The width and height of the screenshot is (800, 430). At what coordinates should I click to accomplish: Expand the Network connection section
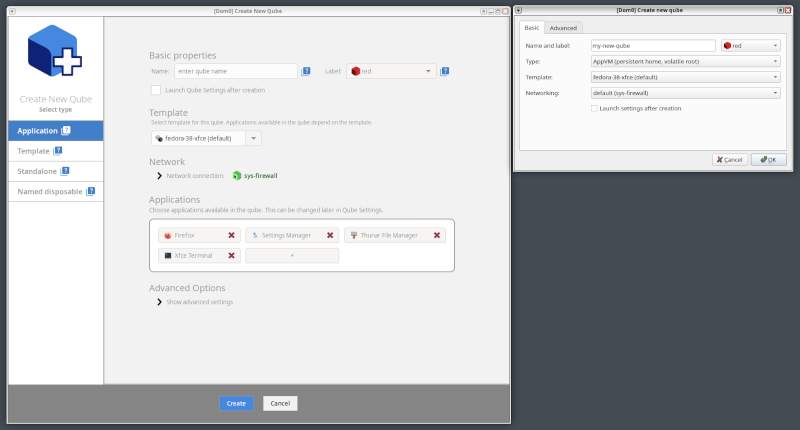[x=159, y=176]
